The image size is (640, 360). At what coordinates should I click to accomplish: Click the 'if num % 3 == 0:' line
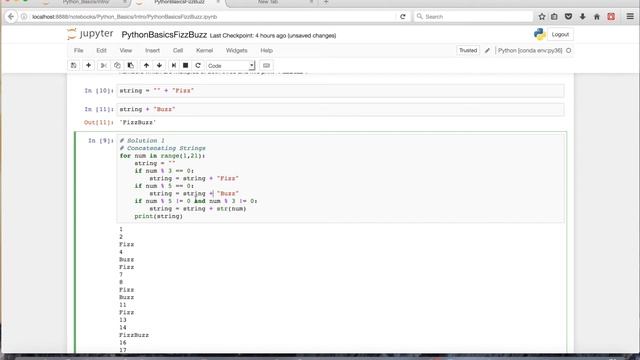point(164,171)
